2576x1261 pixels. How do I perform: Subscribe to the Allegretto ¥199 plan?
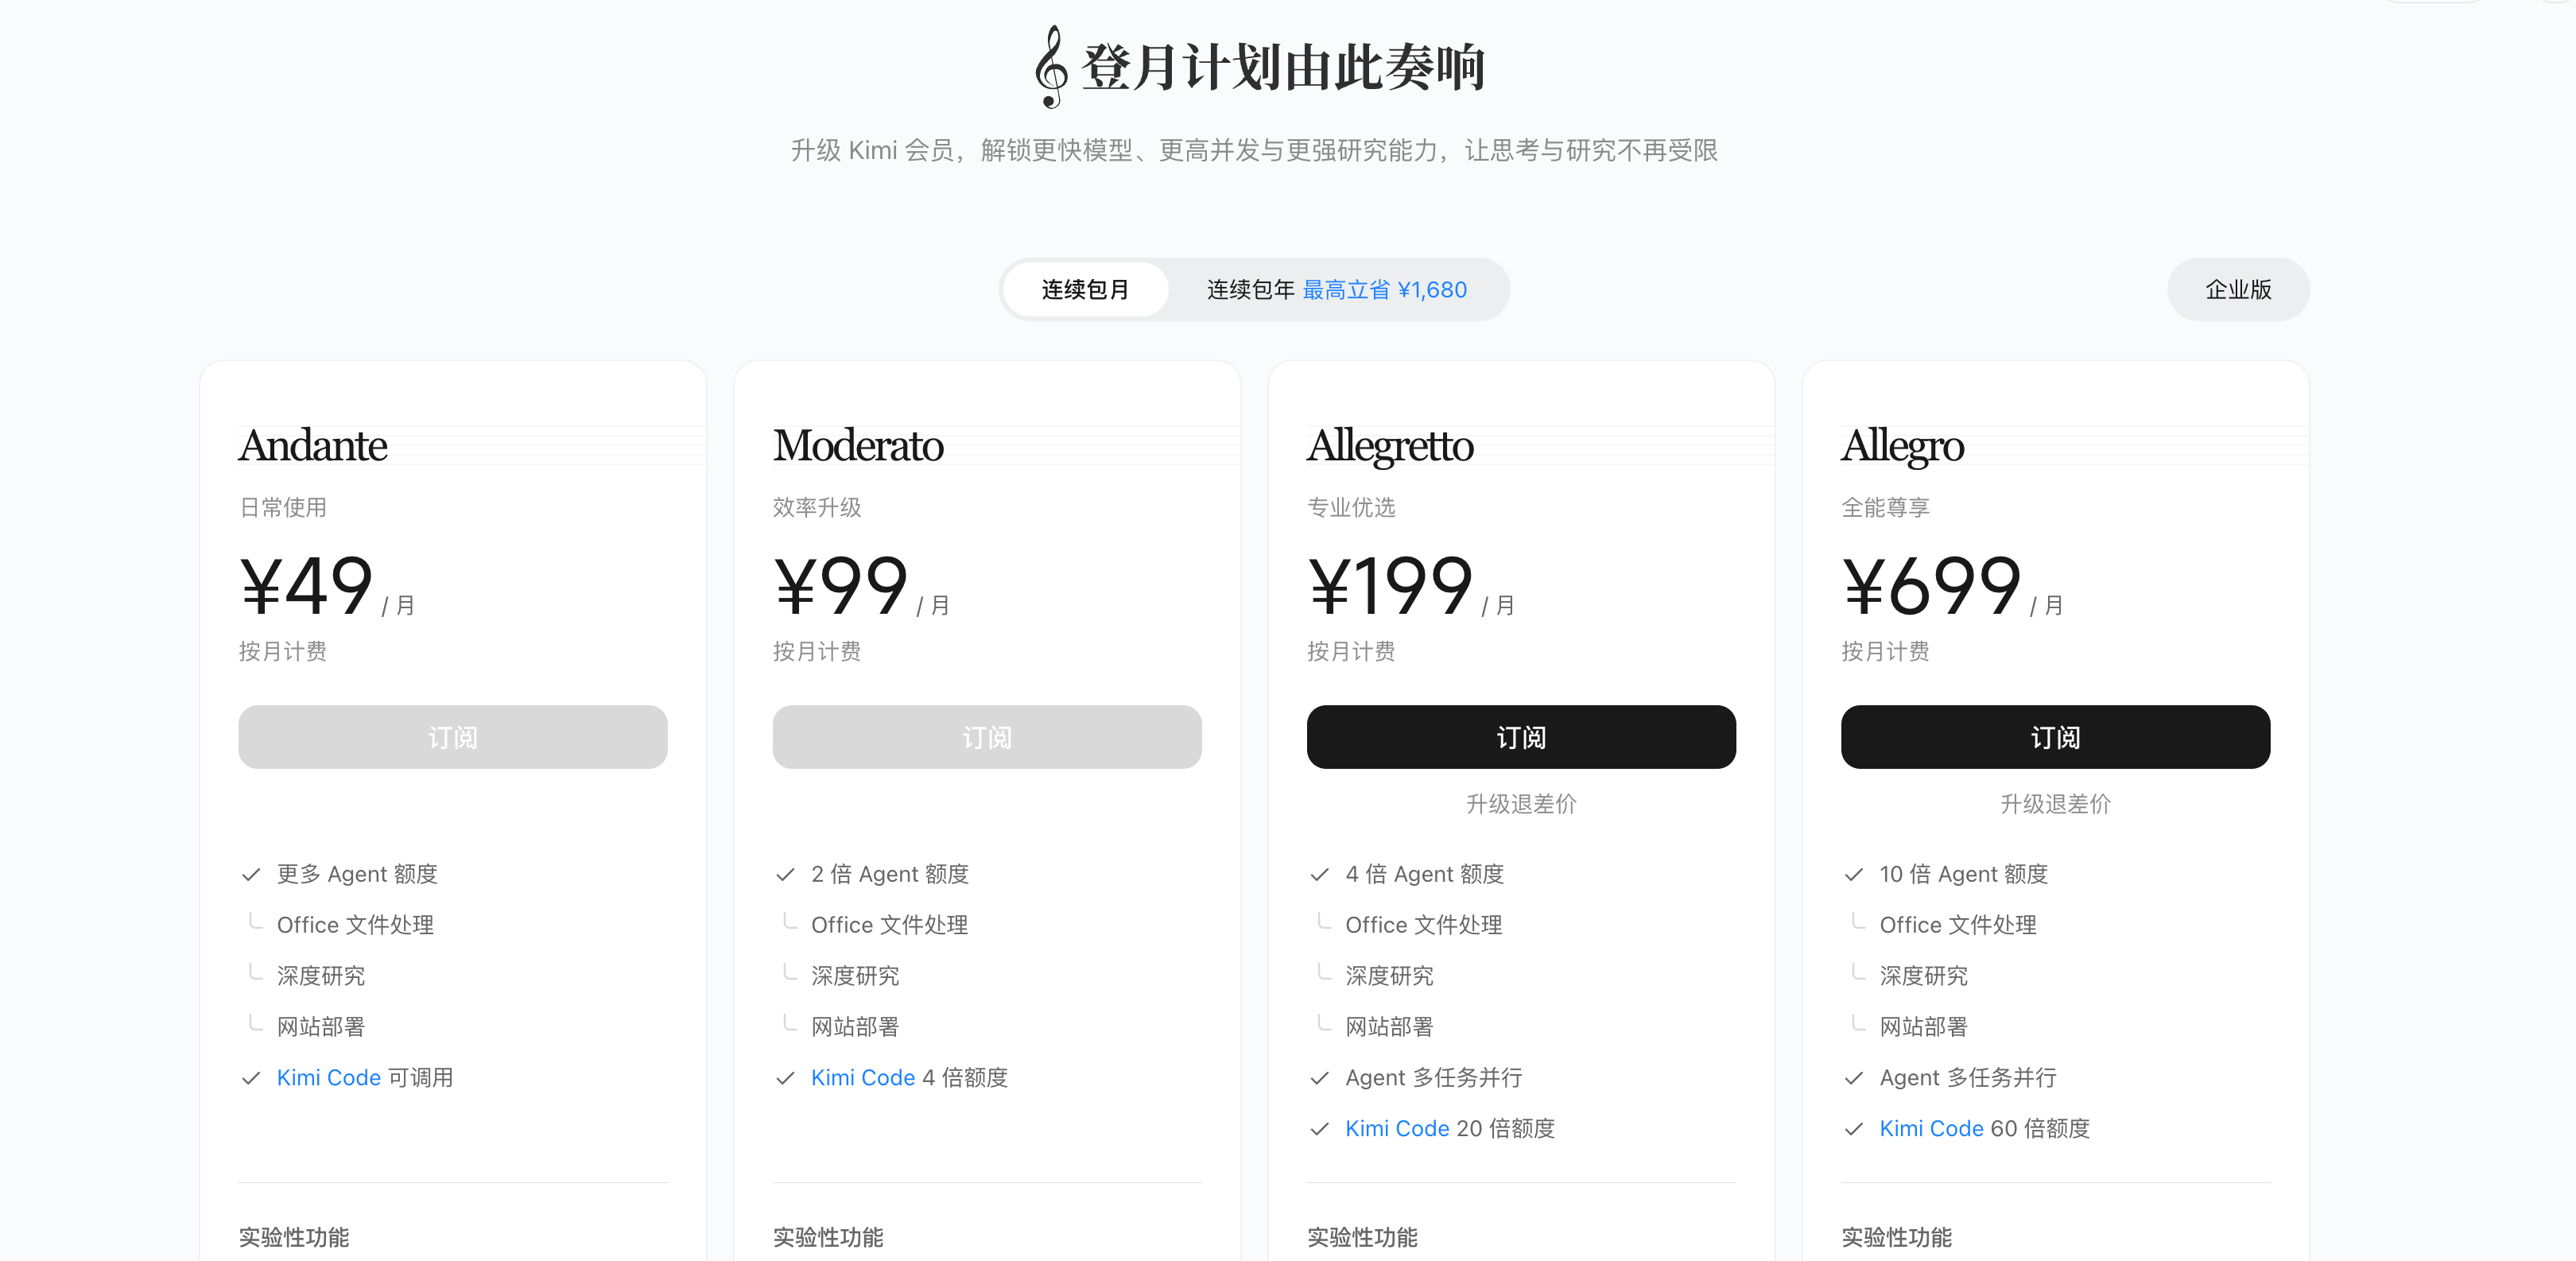pos(1520,737)
